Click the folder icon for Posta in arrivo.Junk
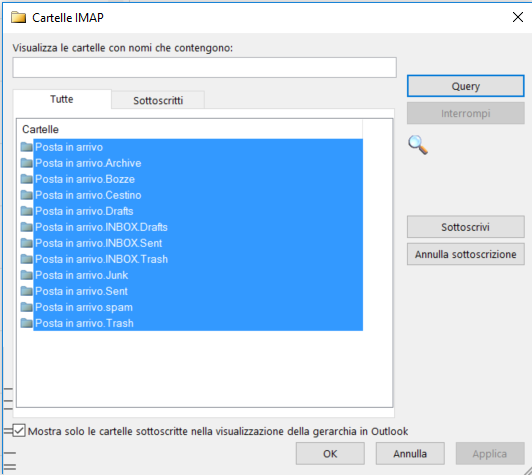The image size is (532, 475). [x=26, y=275]
